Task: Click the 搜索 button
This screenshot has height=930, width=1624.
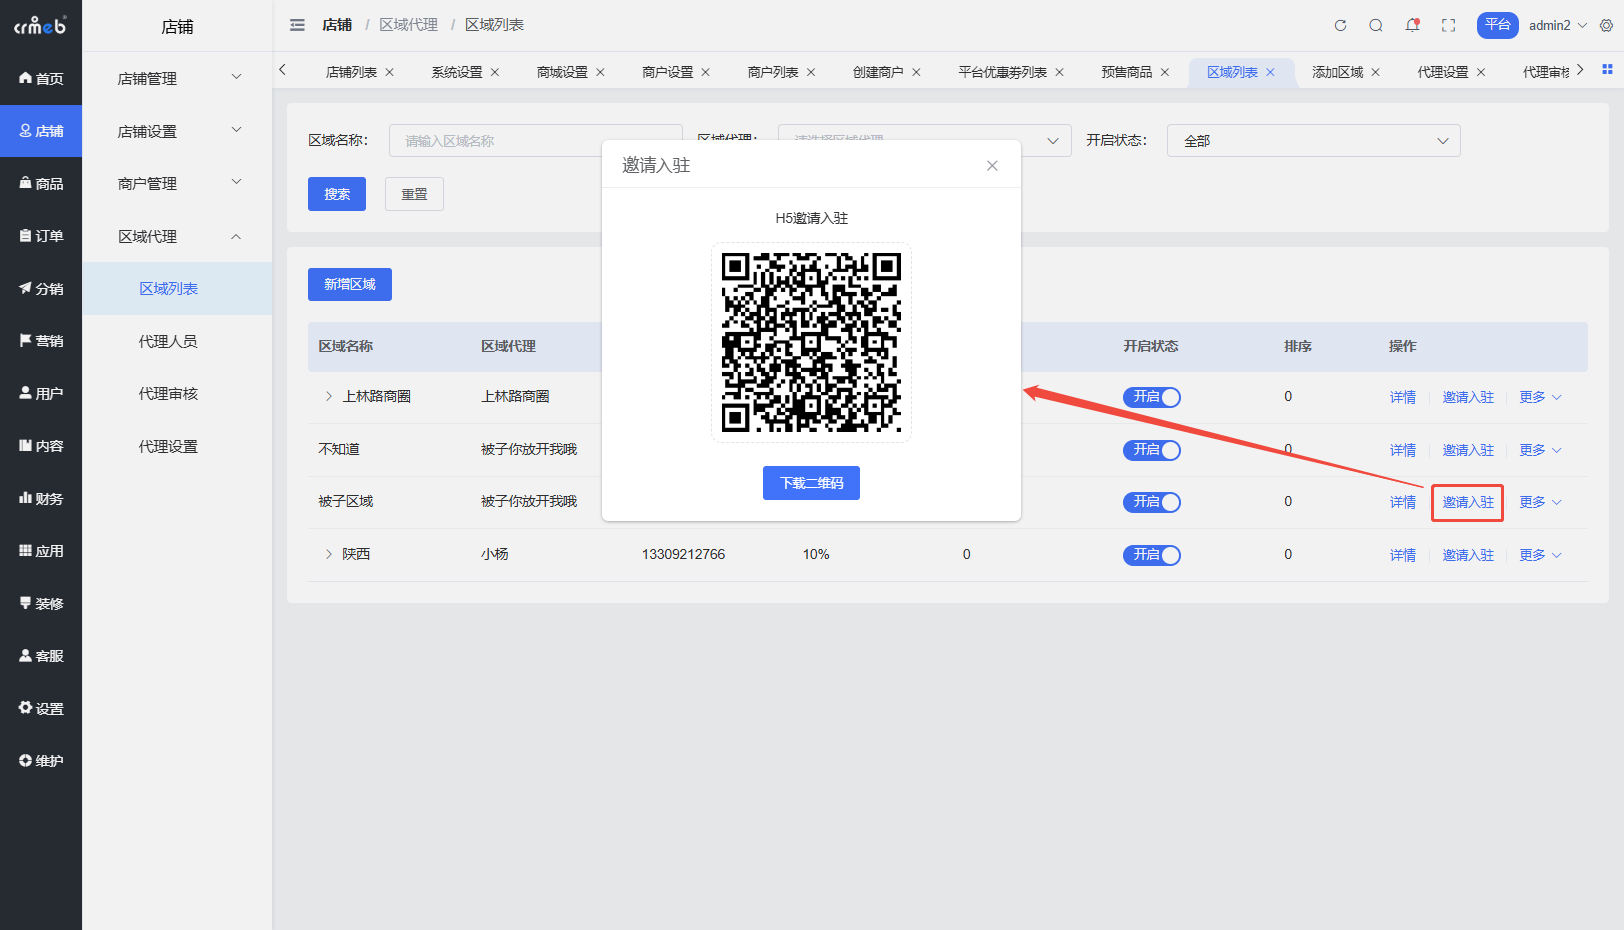Action: [x=337, y=194]
